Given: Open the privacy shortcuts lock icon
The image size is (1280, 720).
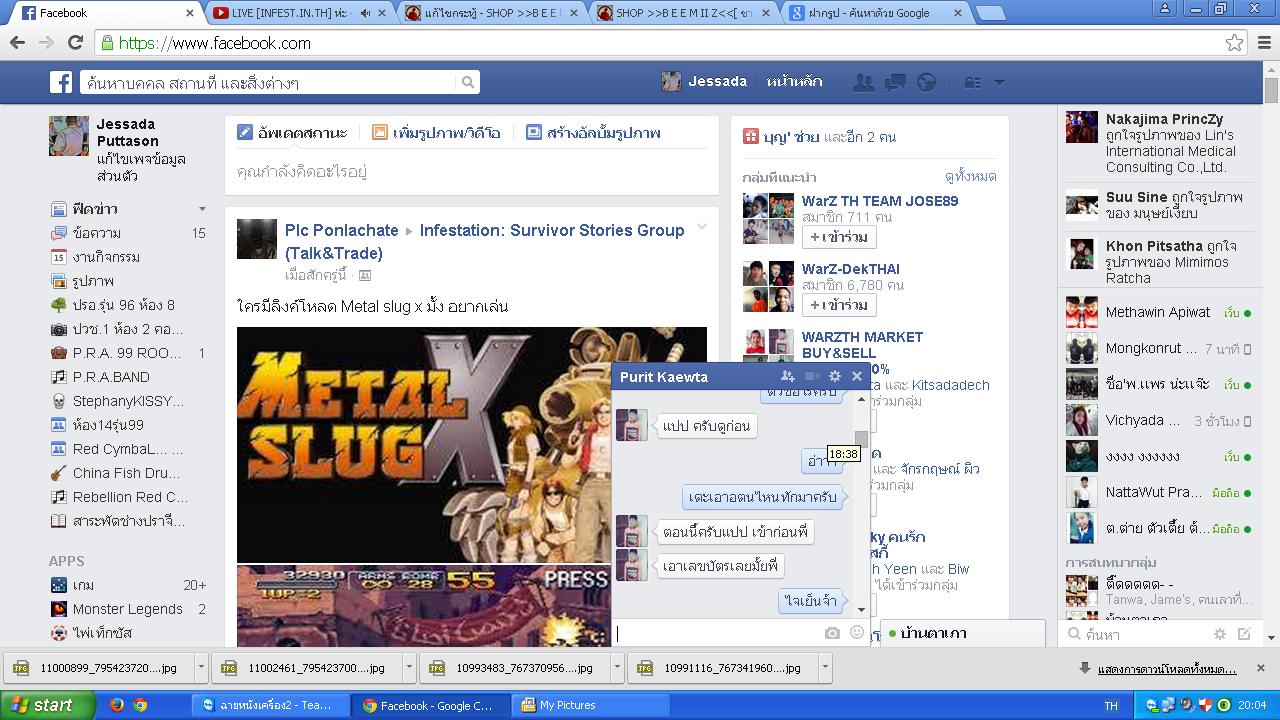Looking at the screenshot, I should 972,82.
